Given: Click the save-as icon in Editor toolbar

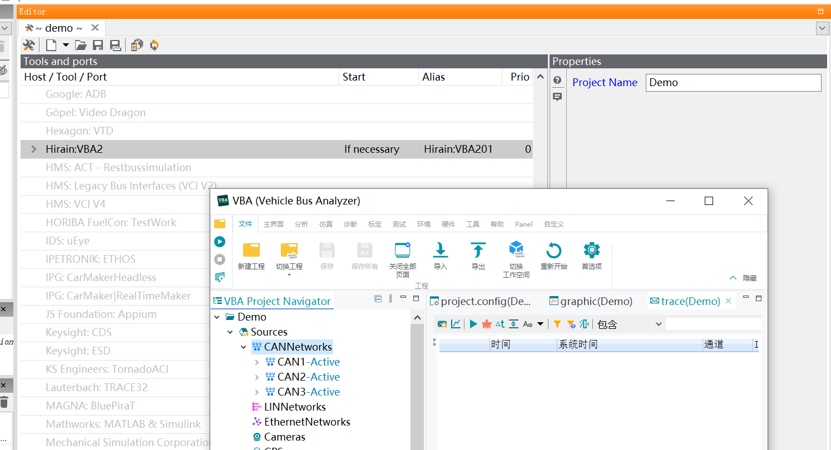Looking at the screenshot, I should (x=115, y=46).
